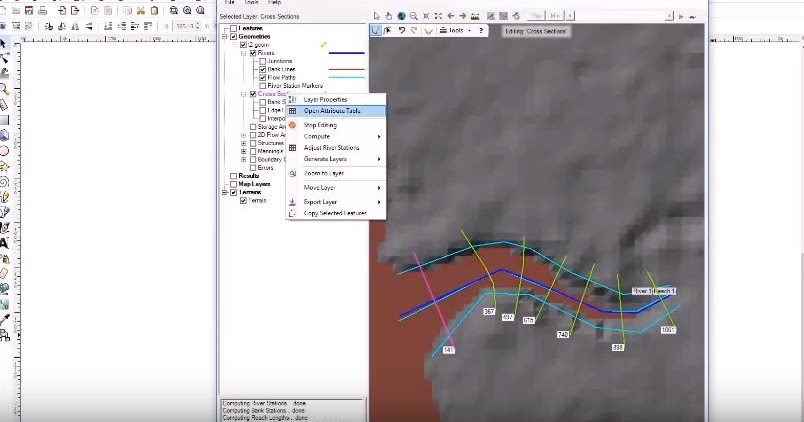The height and width of the screenshot is (422, 804).
Task: Expand the Structures tree node
Action: point(244,143)
